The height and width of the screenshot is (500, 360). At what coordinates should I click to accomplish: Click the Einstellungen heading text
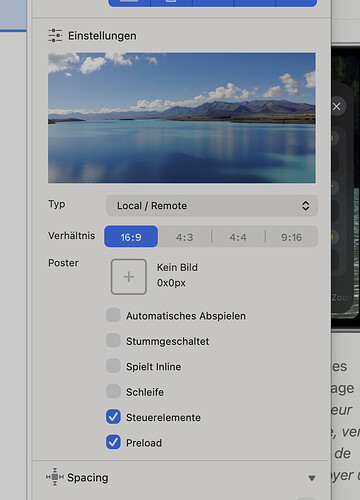pyautogui.click(x=102, y=36)
